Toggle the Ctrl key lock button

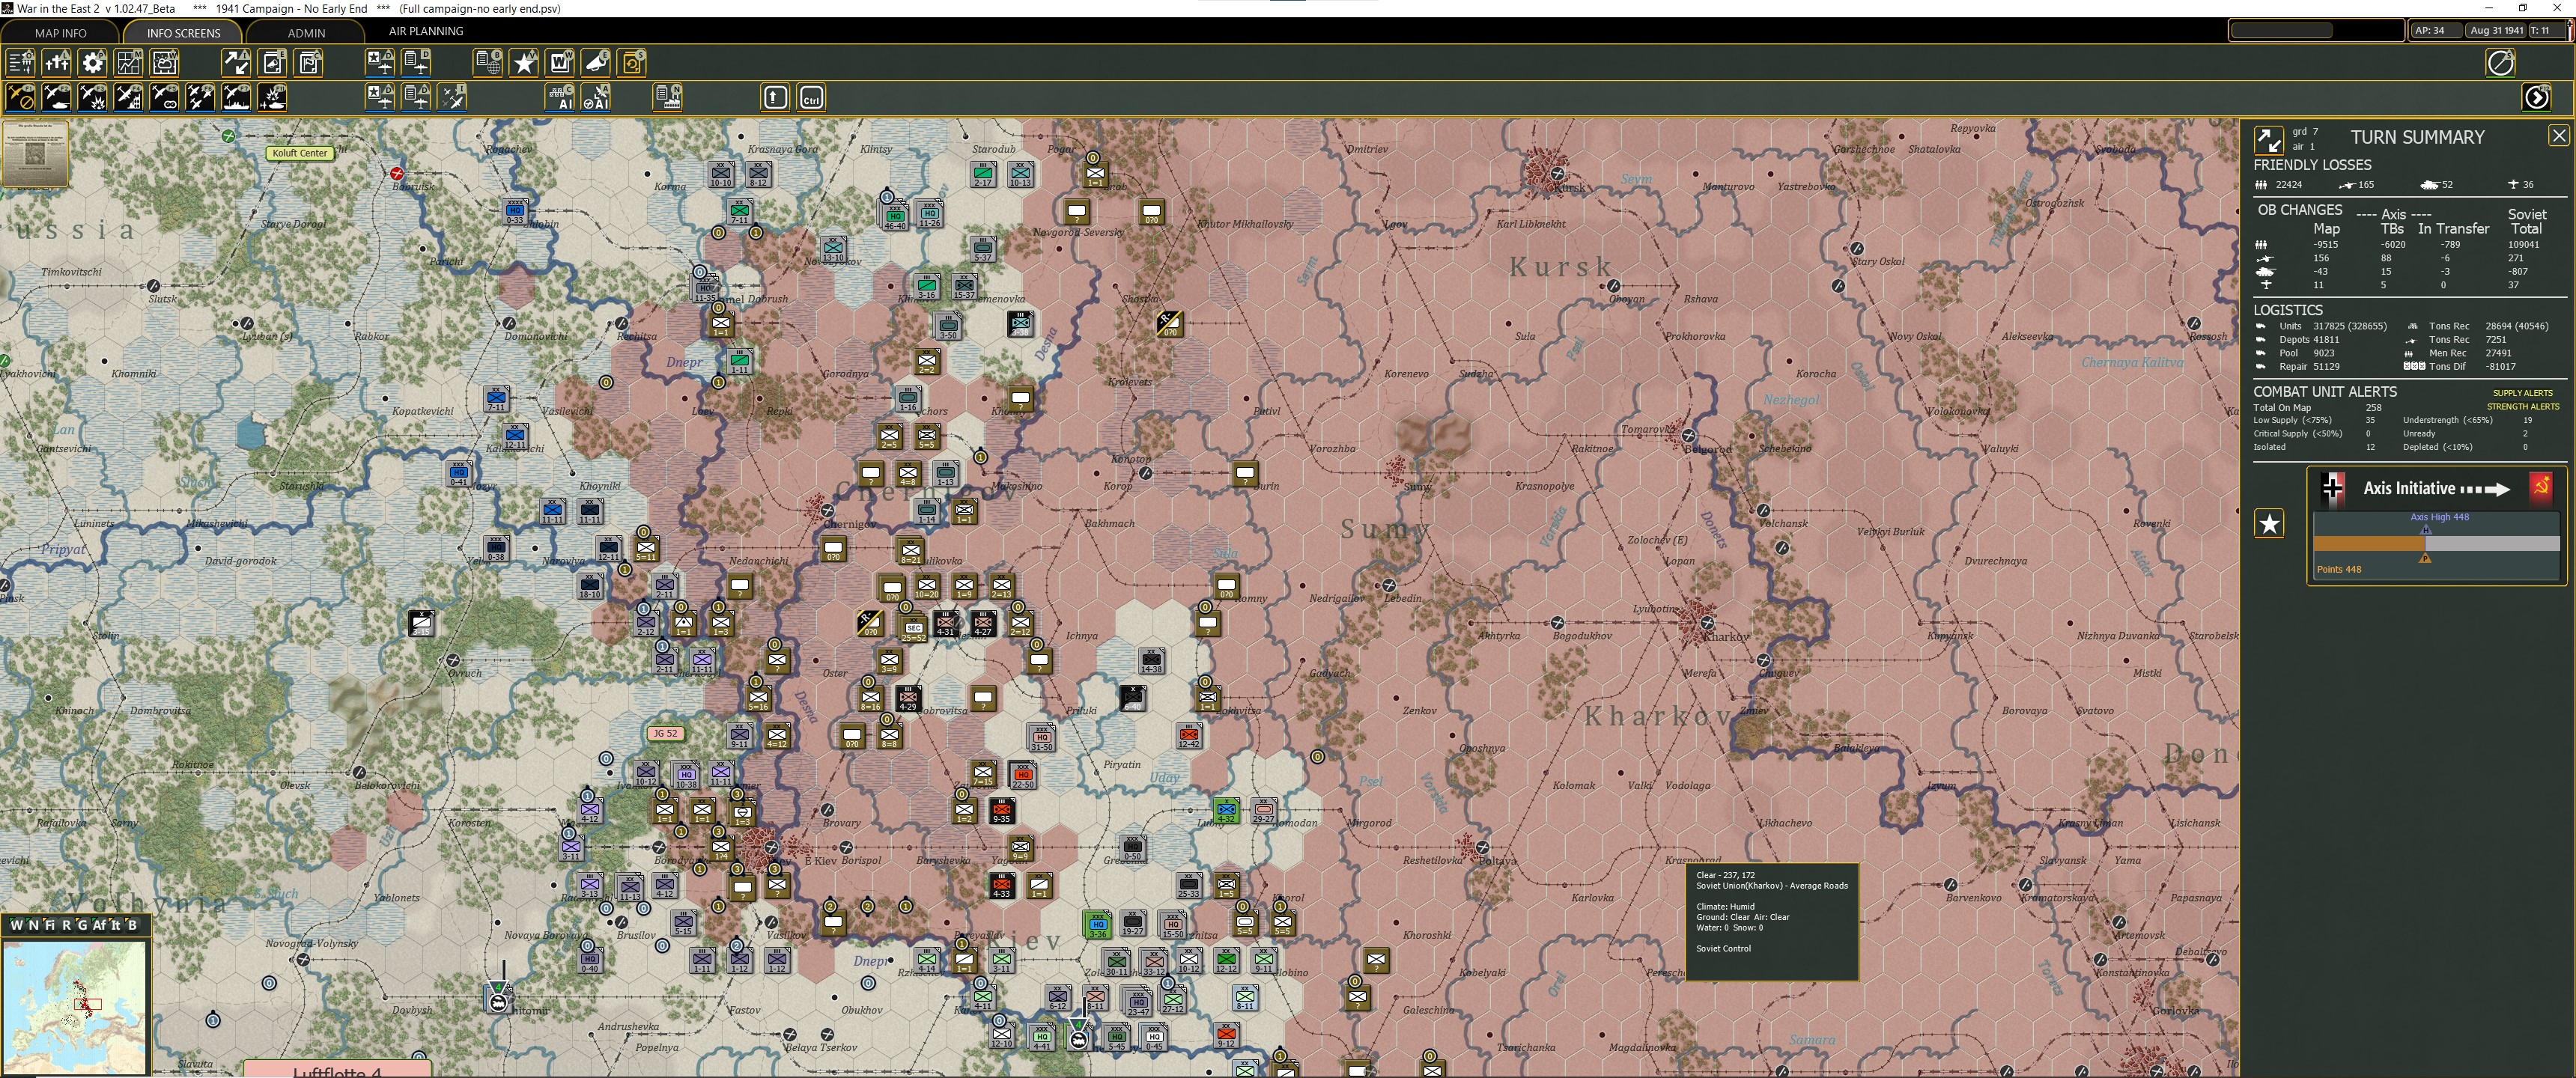click(x=812, y=97)
